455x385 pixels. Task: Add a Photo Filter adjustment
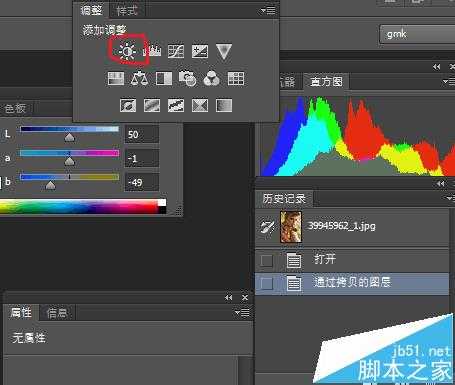(187, 79)
